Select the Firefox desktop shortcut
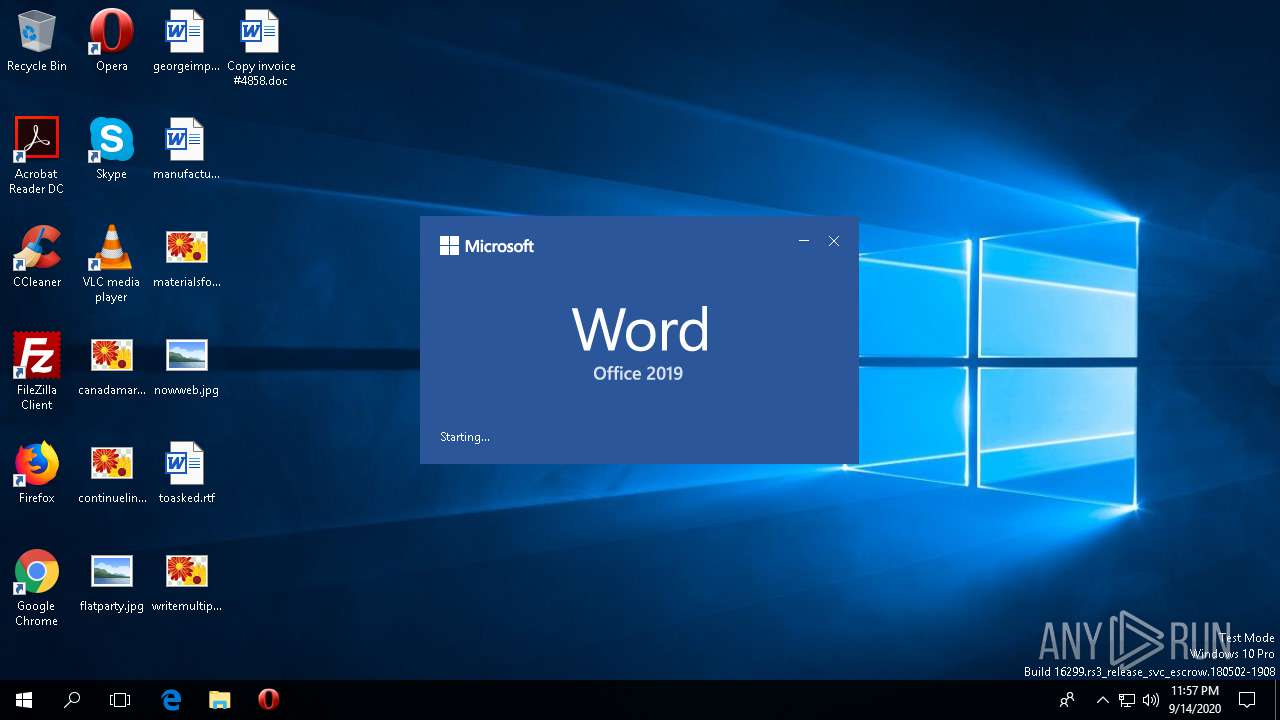The width and height of the screenshot is (1280, 720). coord(37,473)
